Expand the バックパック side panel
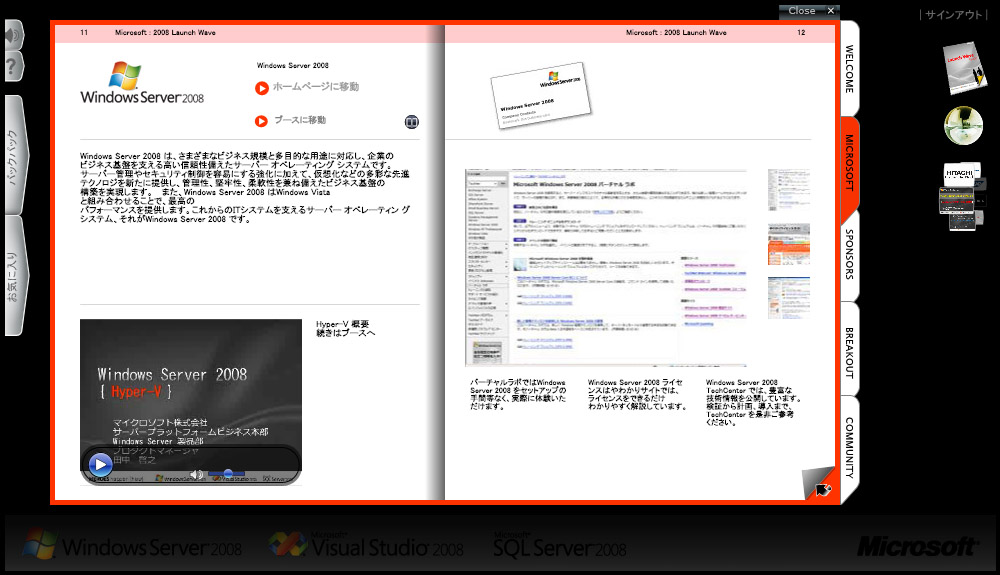 coord(13,155)
